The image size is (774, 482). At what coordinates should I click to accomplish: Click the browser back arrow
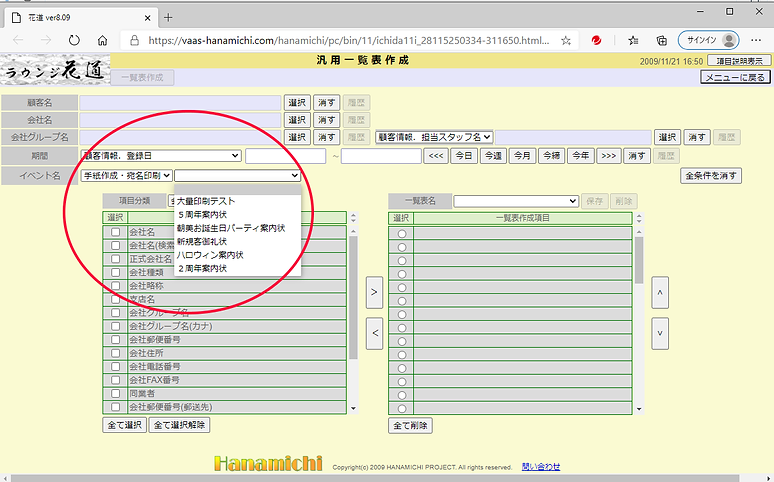point(18,40)
